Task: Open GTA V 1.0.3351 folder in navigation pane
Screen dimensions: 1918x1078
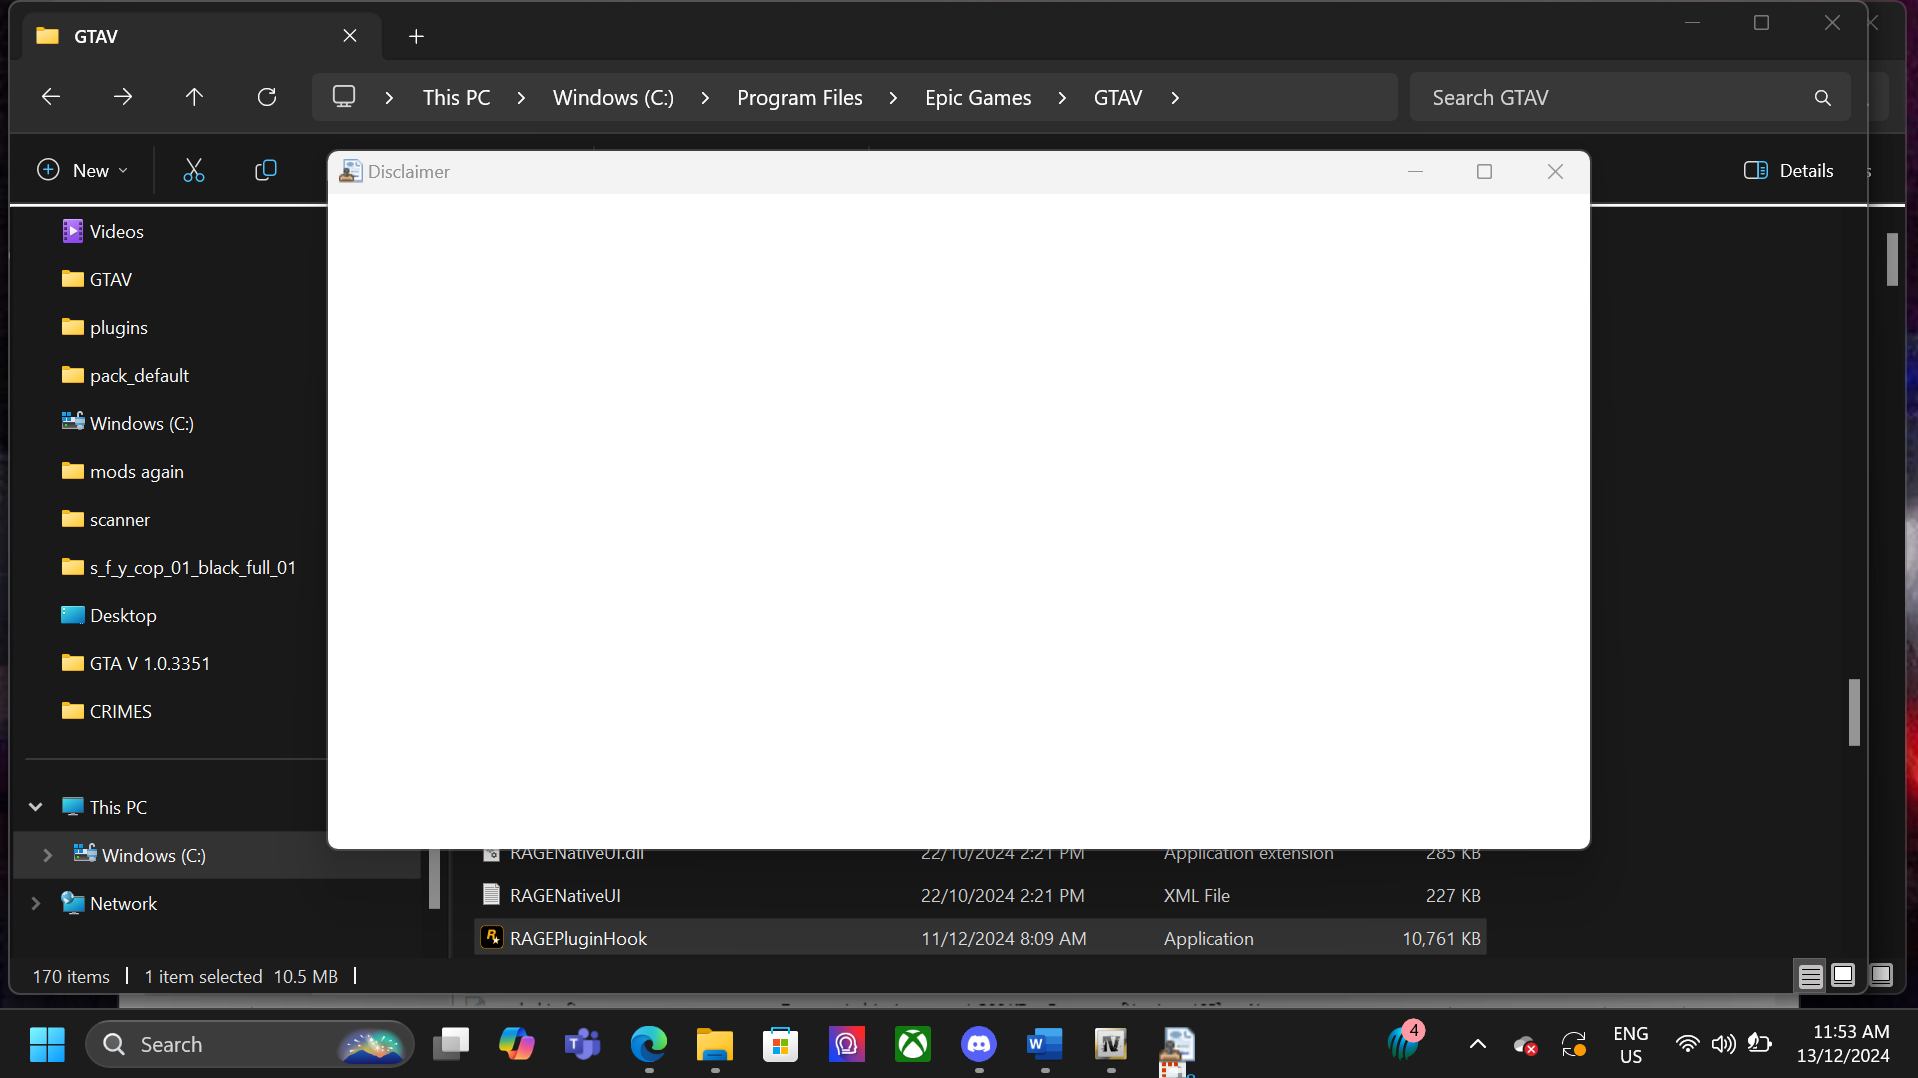Action: pyautogui.click(x=150, y=663)
